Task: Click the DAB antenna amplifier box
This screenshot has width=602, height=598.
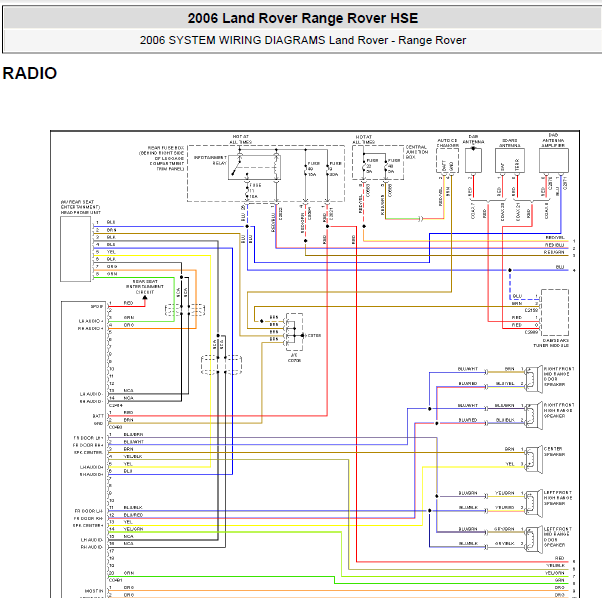Action: pyautogui.click(x=554, y=161)
